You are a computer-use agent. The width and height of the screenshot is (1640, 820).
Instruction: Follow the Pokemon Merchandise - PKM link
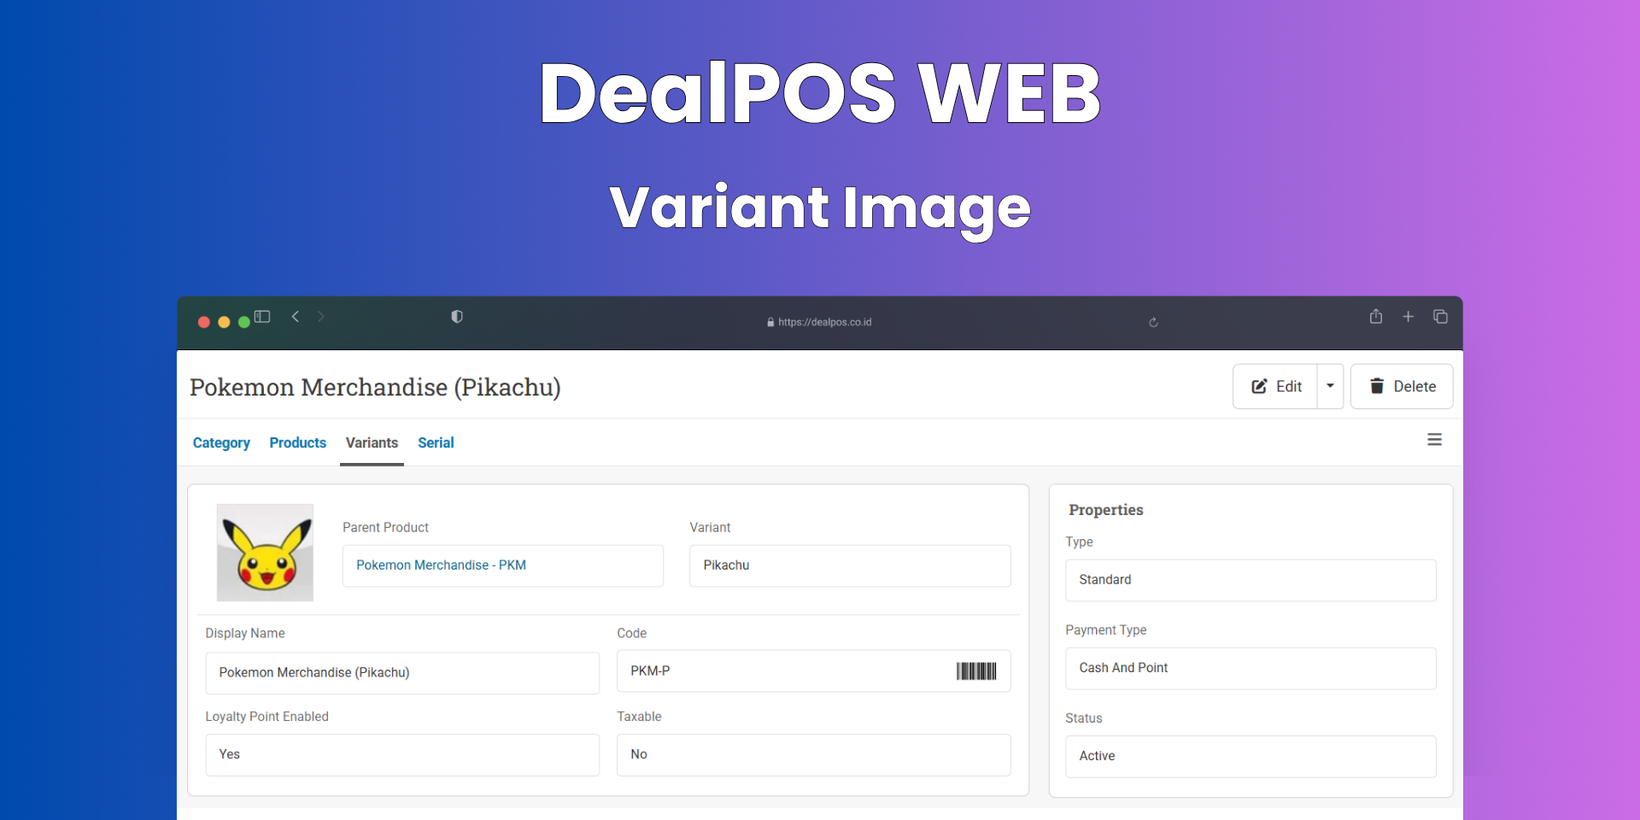point(441,565)
